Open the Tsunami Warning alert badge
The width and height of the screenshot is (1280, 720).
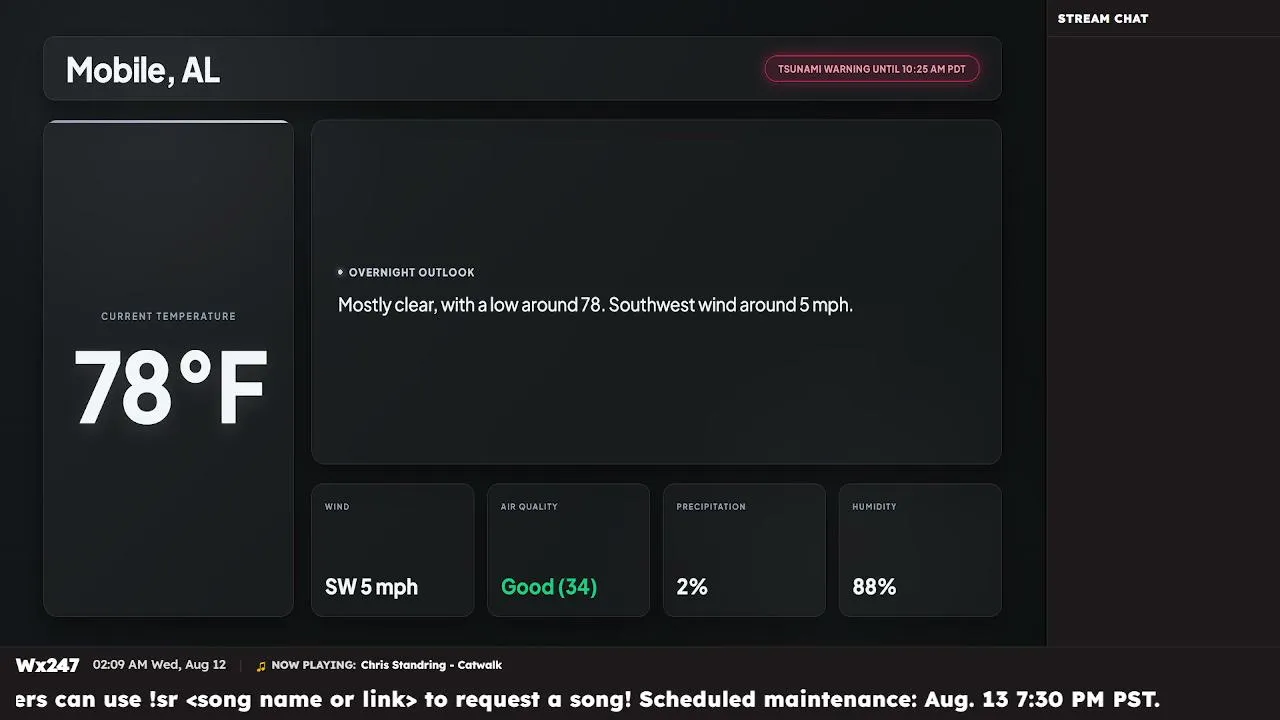(x=872, y=69)
